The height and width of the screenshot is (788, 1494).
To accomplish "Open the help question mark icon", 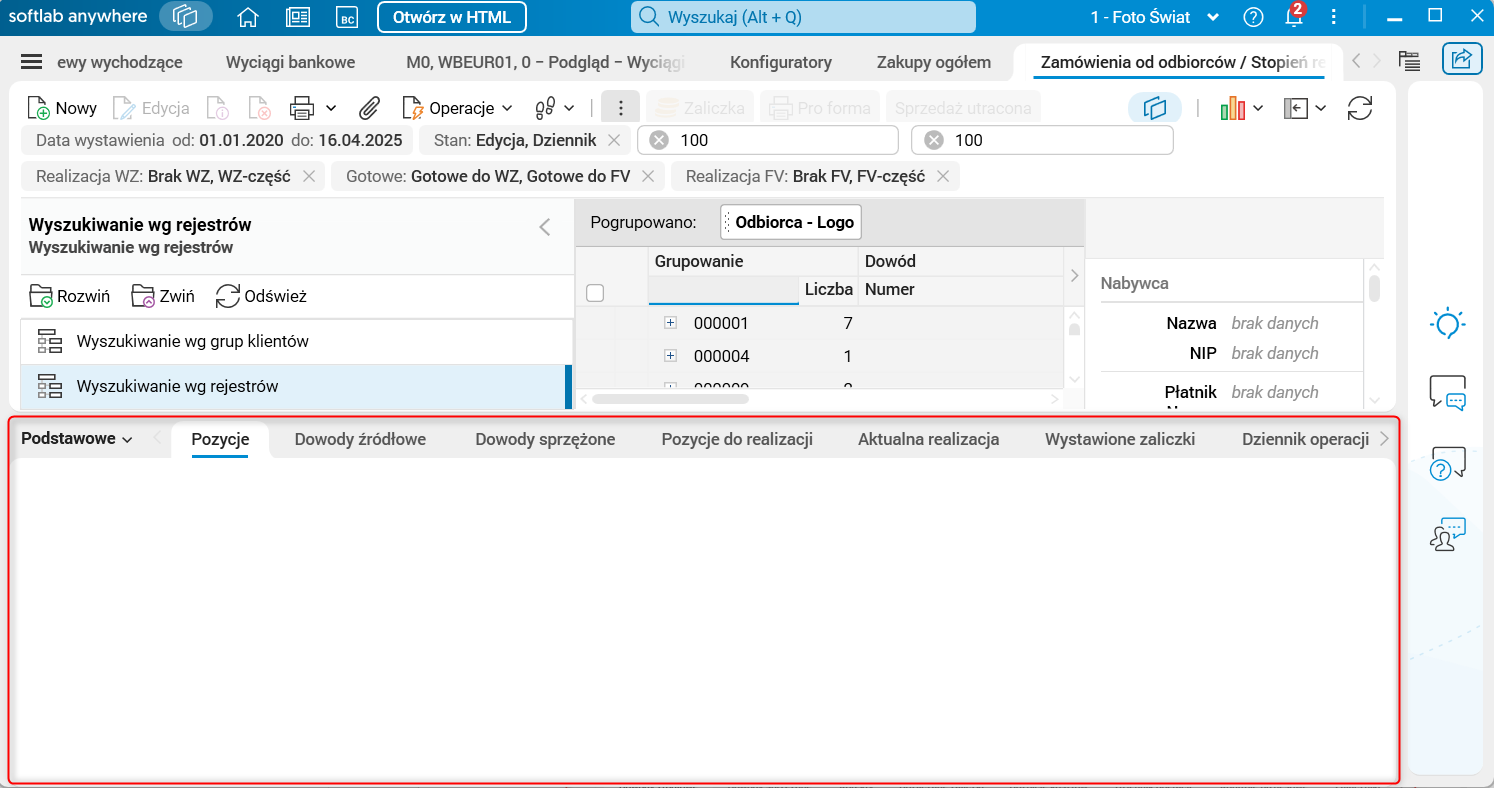I will coord(1253,17).
